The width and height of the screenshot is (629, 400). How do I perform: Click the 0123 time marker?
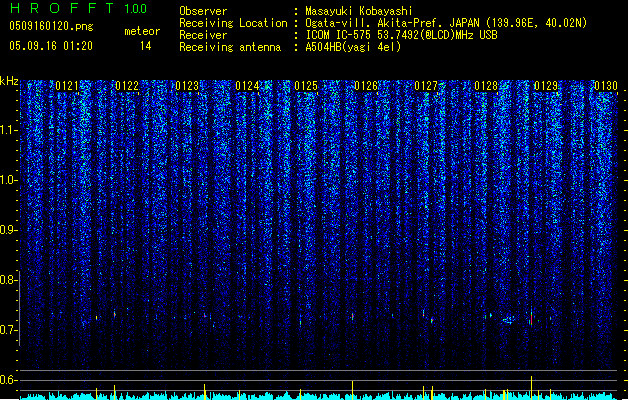187,86
